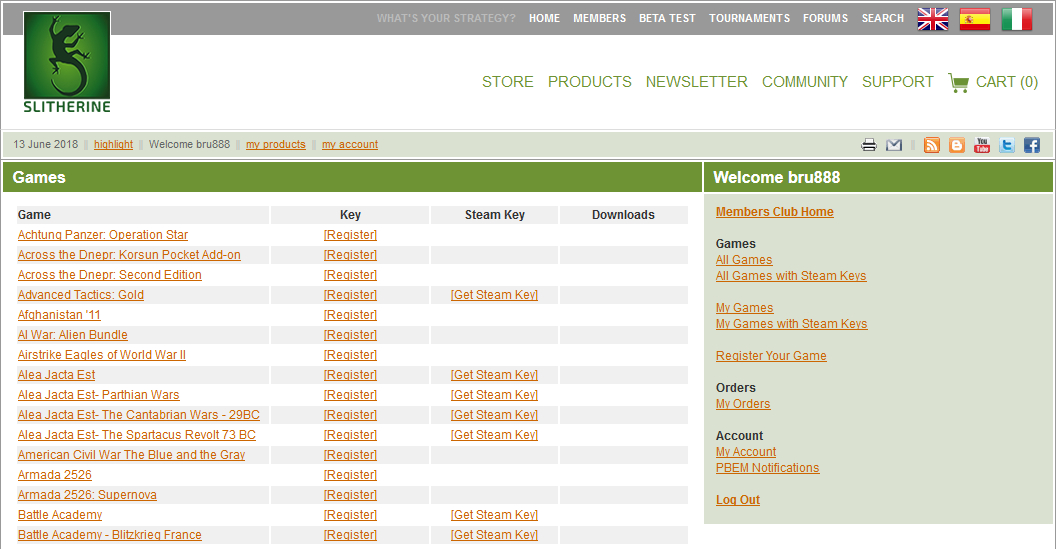
Task: Open the Armada 2526: Supernova game link
Action: click(87, 495)
